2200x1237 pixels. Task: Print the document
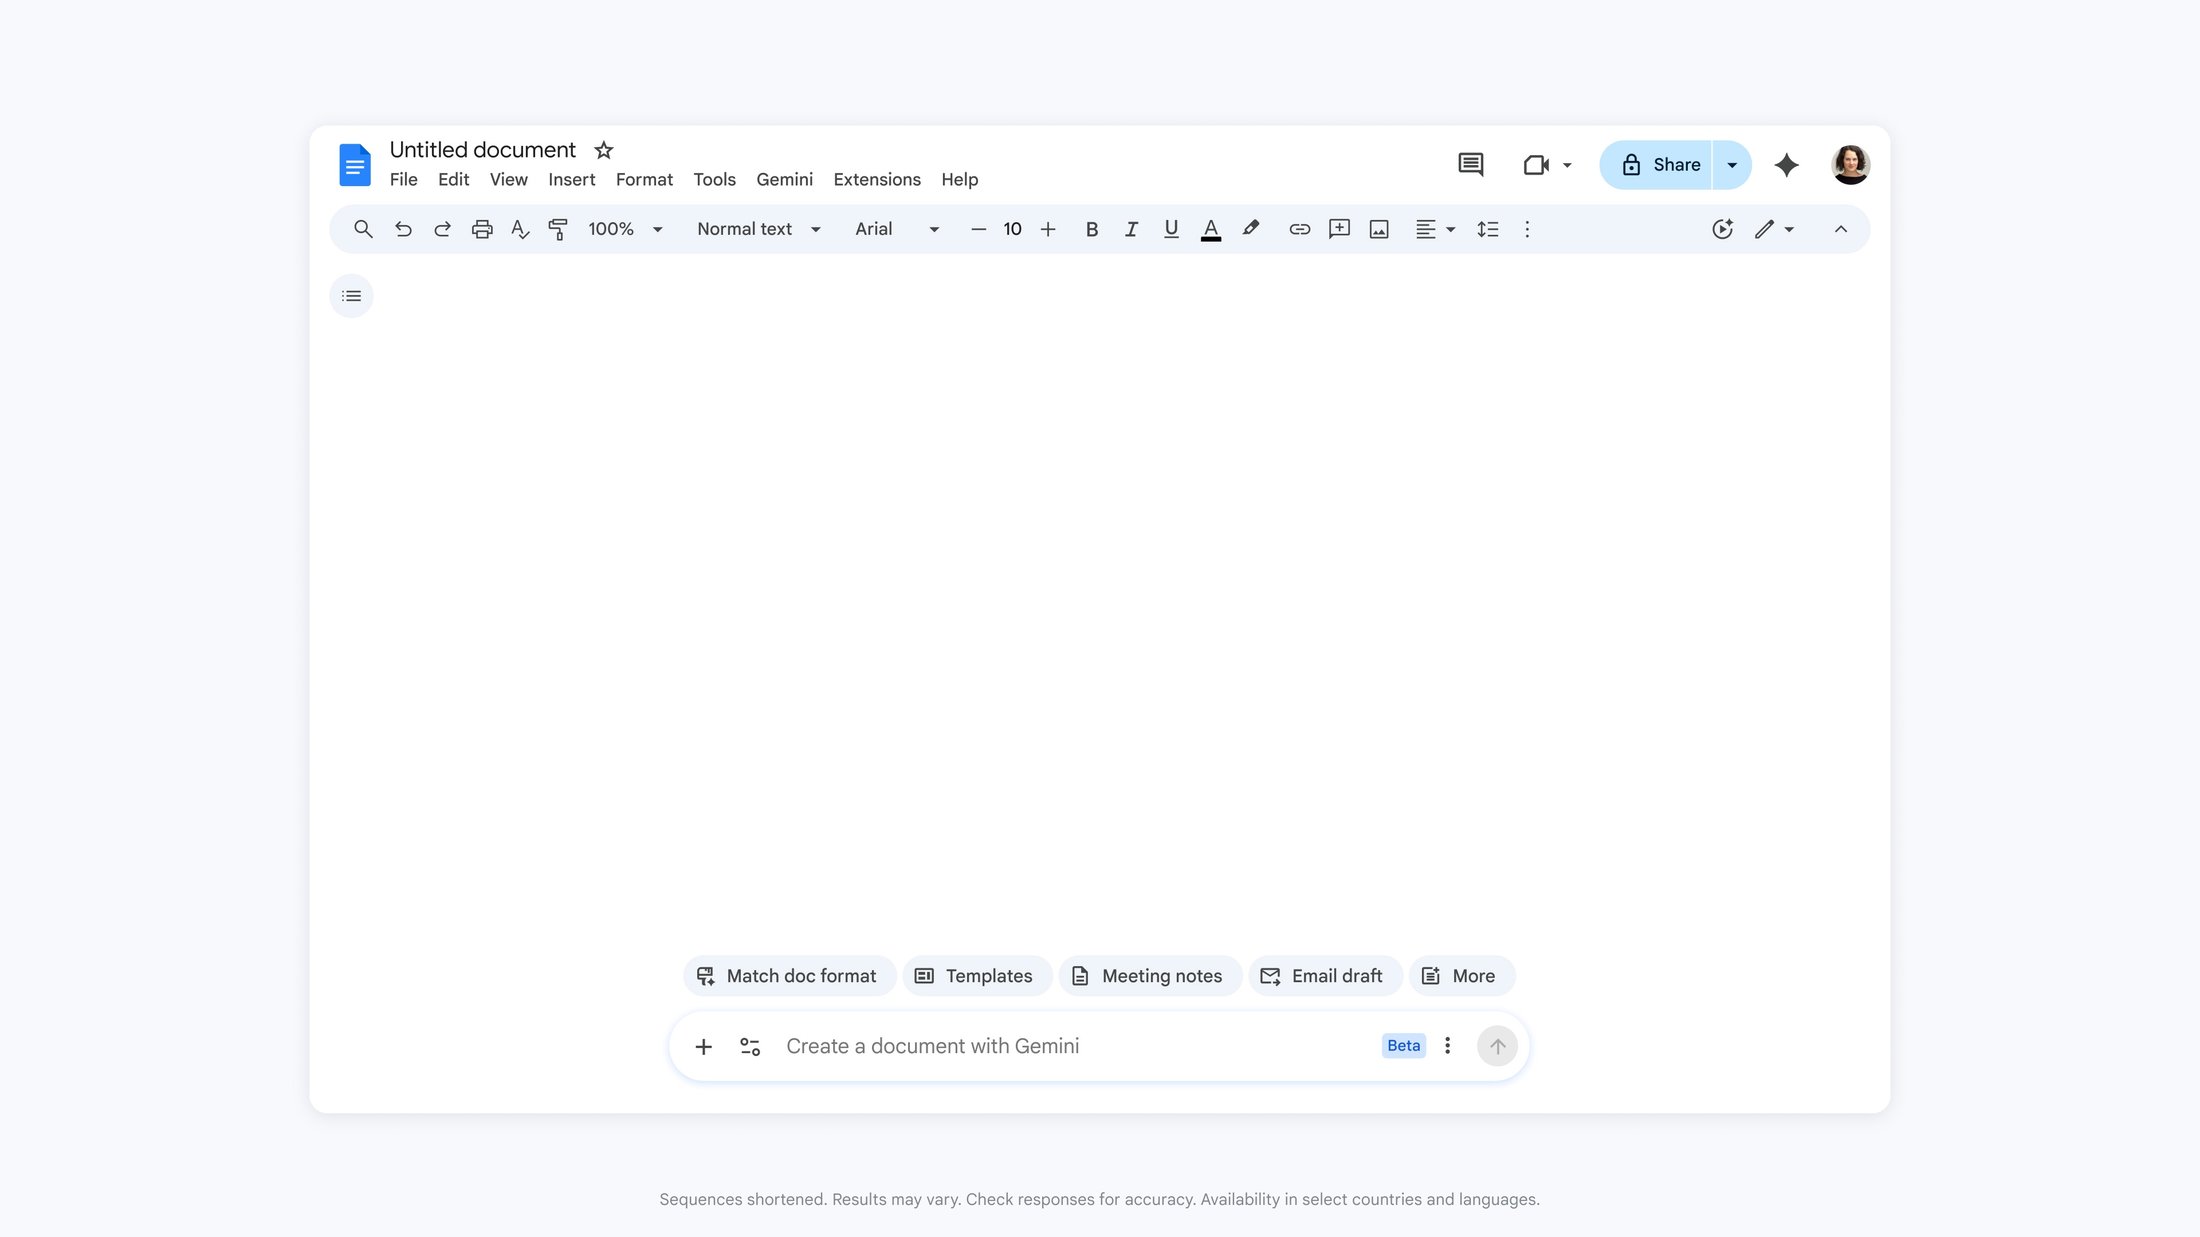[x=482, y=229]
